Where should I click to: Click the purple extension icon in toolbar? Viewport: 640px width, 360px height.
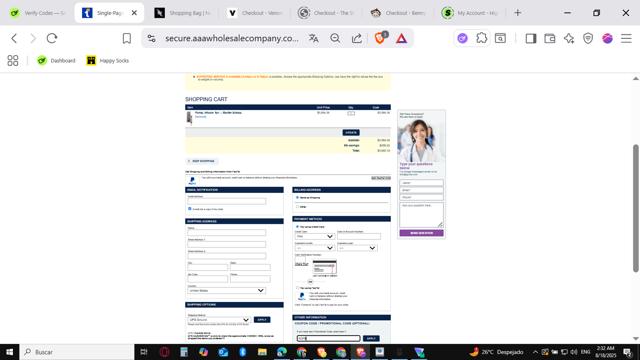462,38
